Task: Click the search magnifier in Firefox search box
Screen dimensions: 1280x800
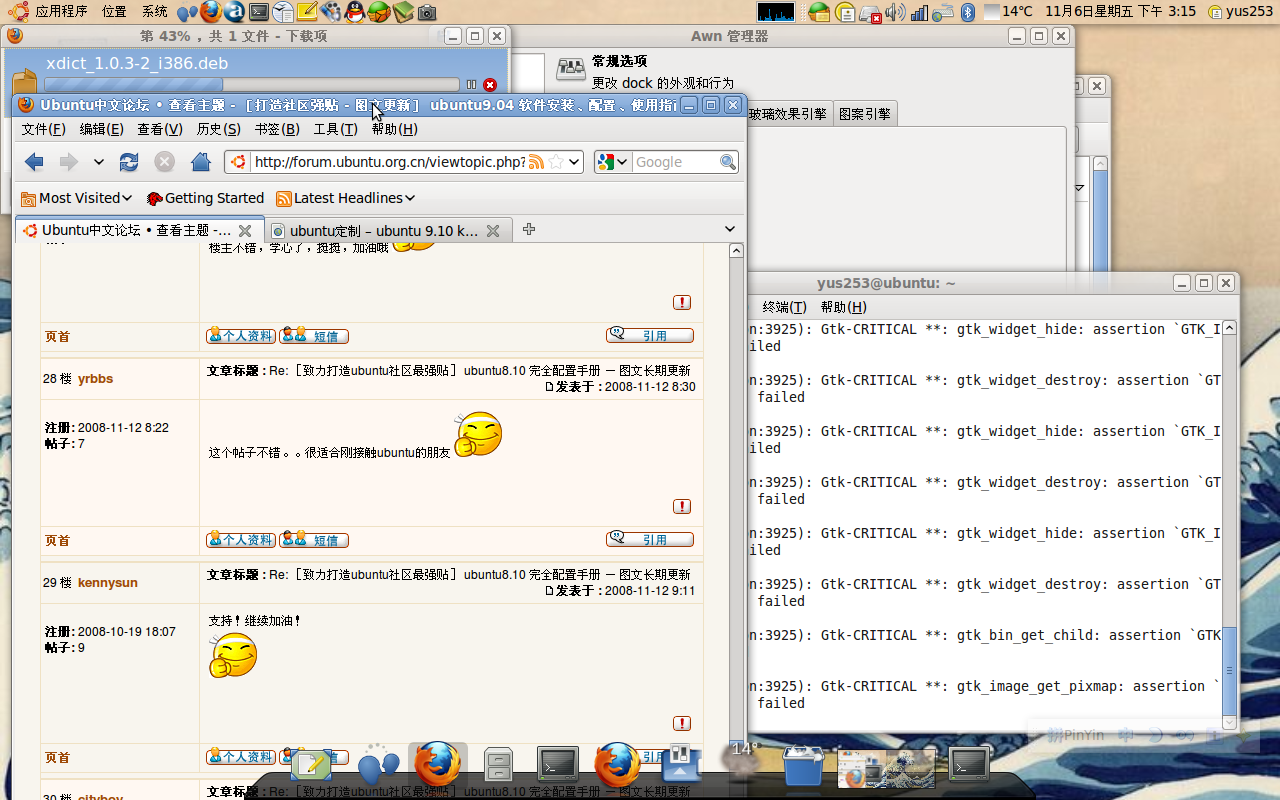Action: pyautogui.click(x=728, y=162)
